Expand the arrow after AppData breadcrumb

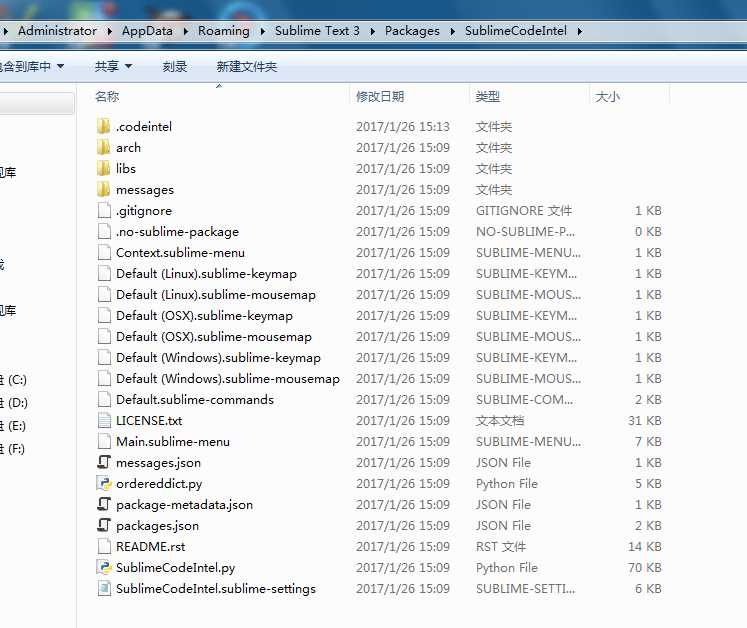185,31
